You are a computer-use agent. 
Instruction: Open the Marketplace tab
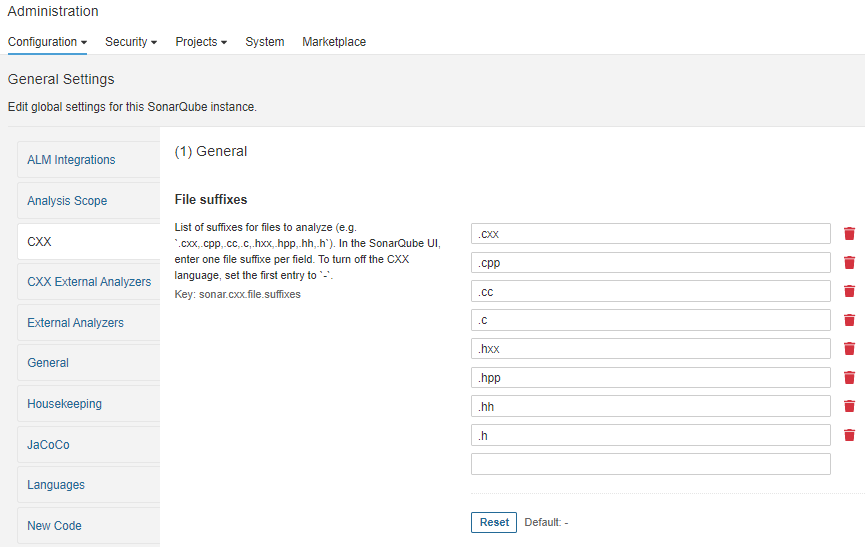tap(334, 42)
